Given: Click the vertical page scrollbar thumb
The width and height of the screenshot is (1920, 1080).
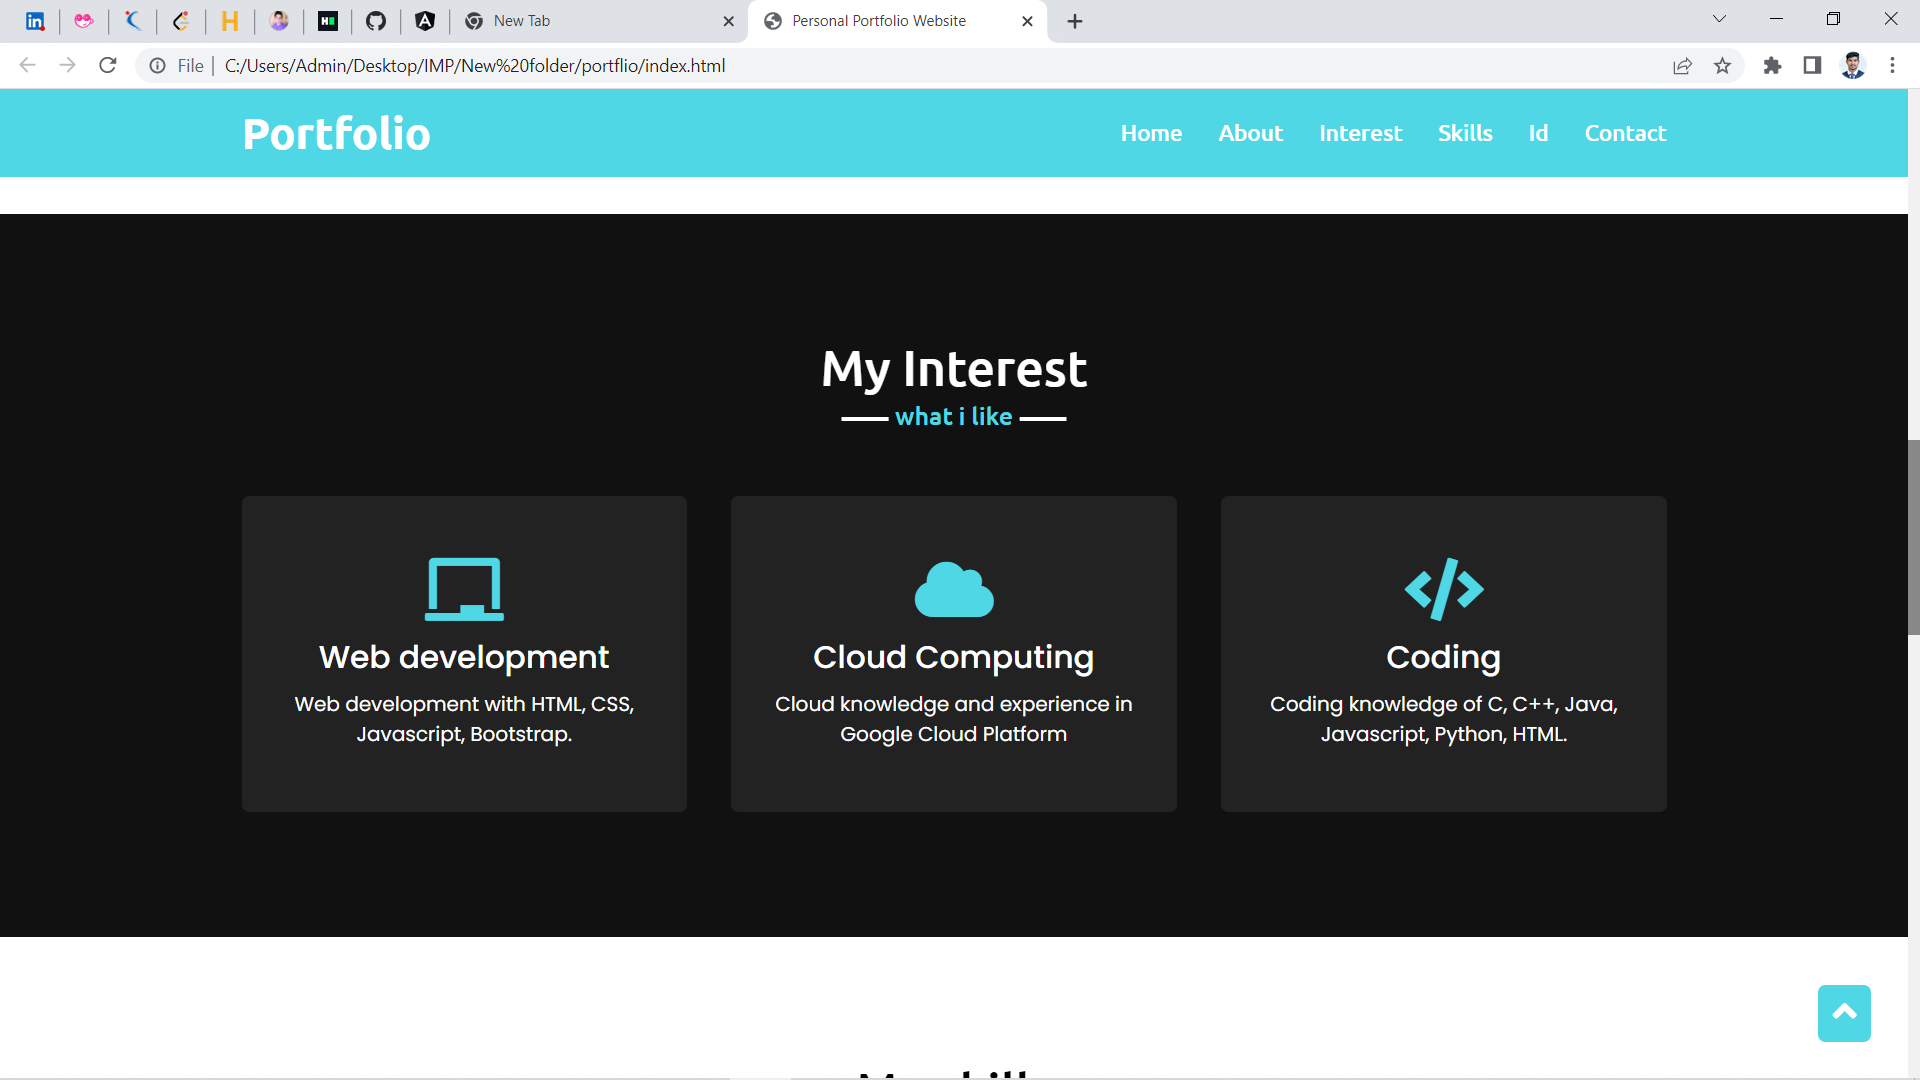Looking at the screenshot, I should pyautogui.click(x=1914, y=537).
